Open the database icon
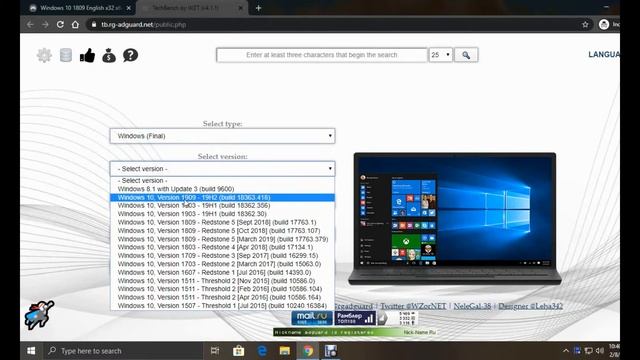Image resolution: width=640 pixels, height=360 pixels. click(66, 55)
